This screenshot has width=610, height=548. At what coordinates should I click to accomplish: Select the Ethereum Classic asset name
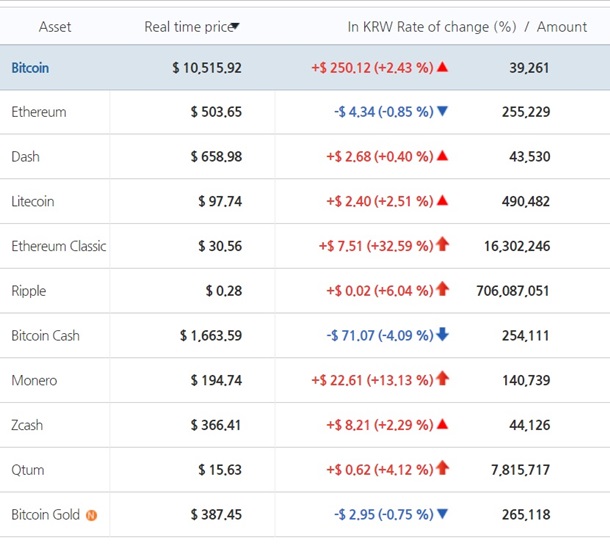coord(59,246)
